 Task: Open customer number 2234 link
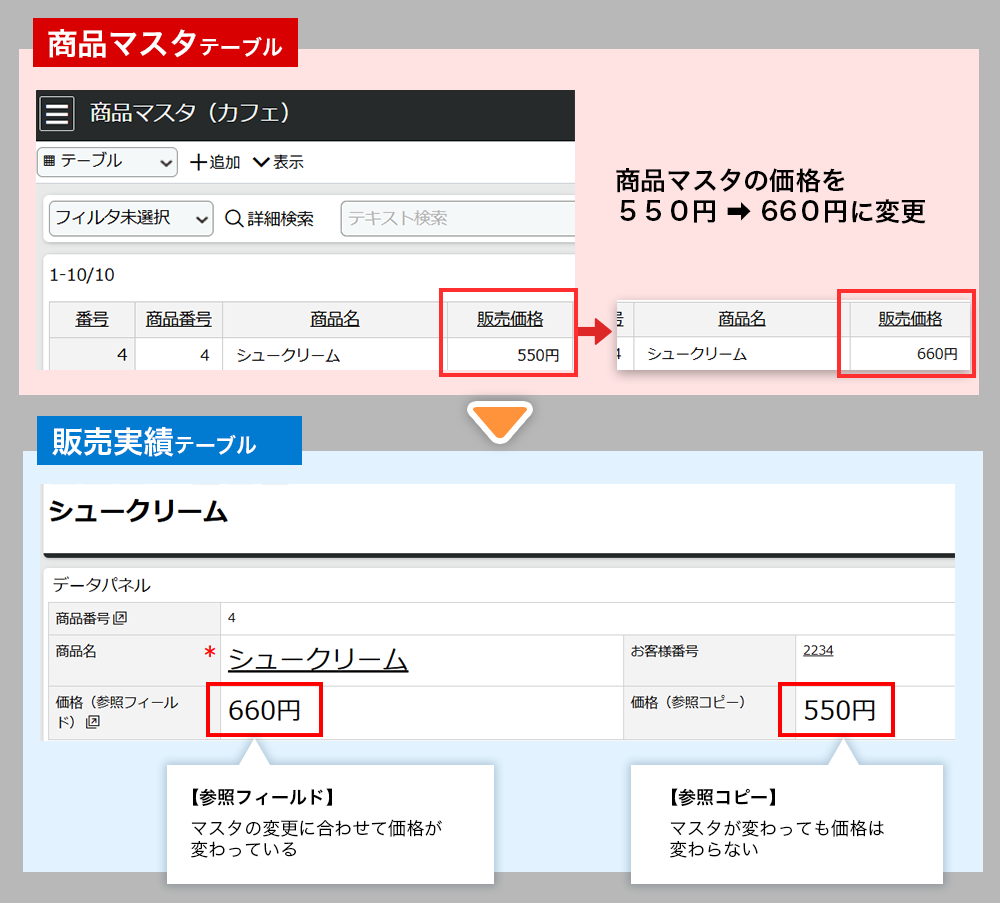(818, 650)
